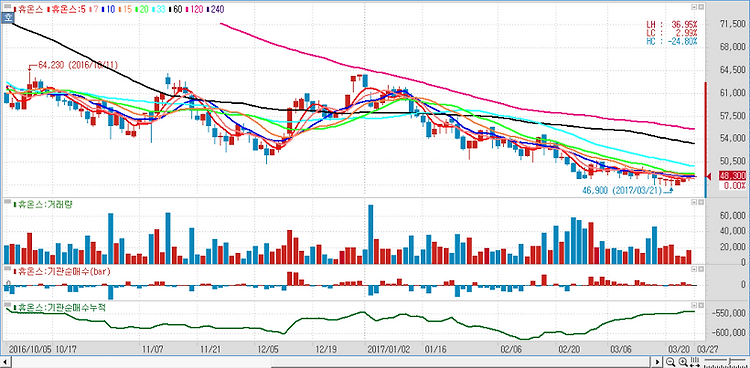Open 기관순매수누적 panel dropdown arrow

coord(693,305)
